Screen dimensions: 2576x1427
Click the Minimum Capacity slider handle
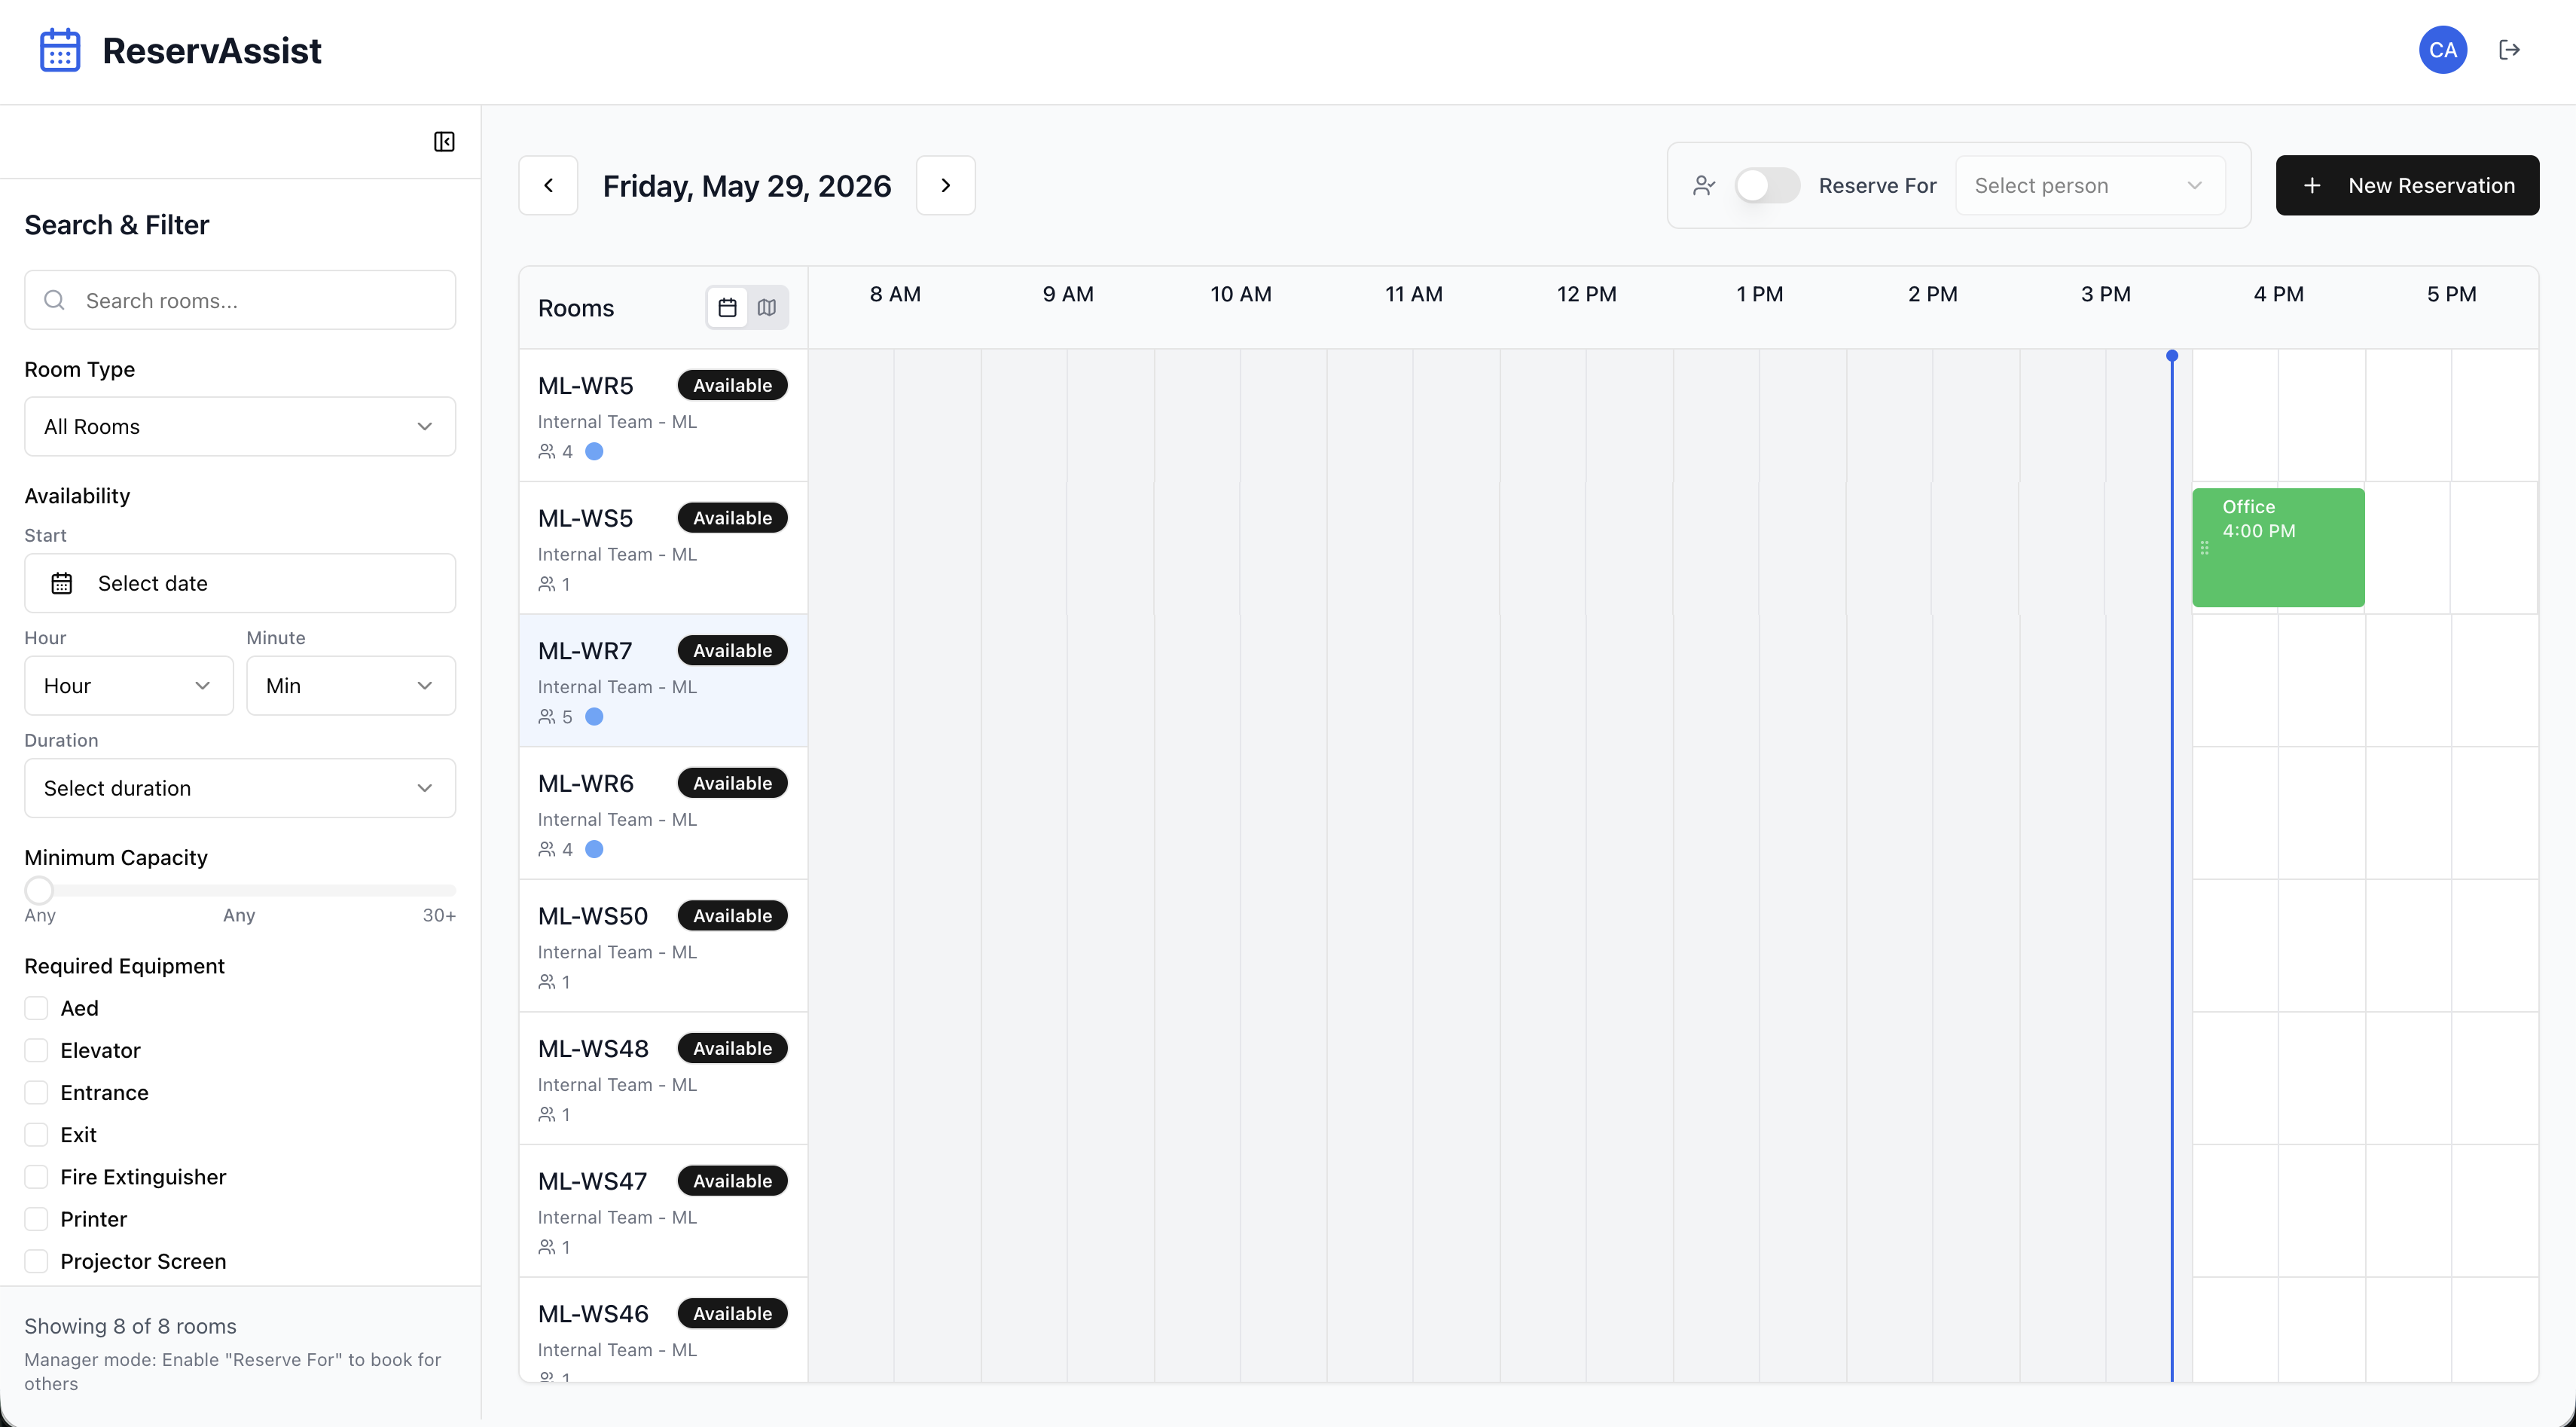click(39, 890)
